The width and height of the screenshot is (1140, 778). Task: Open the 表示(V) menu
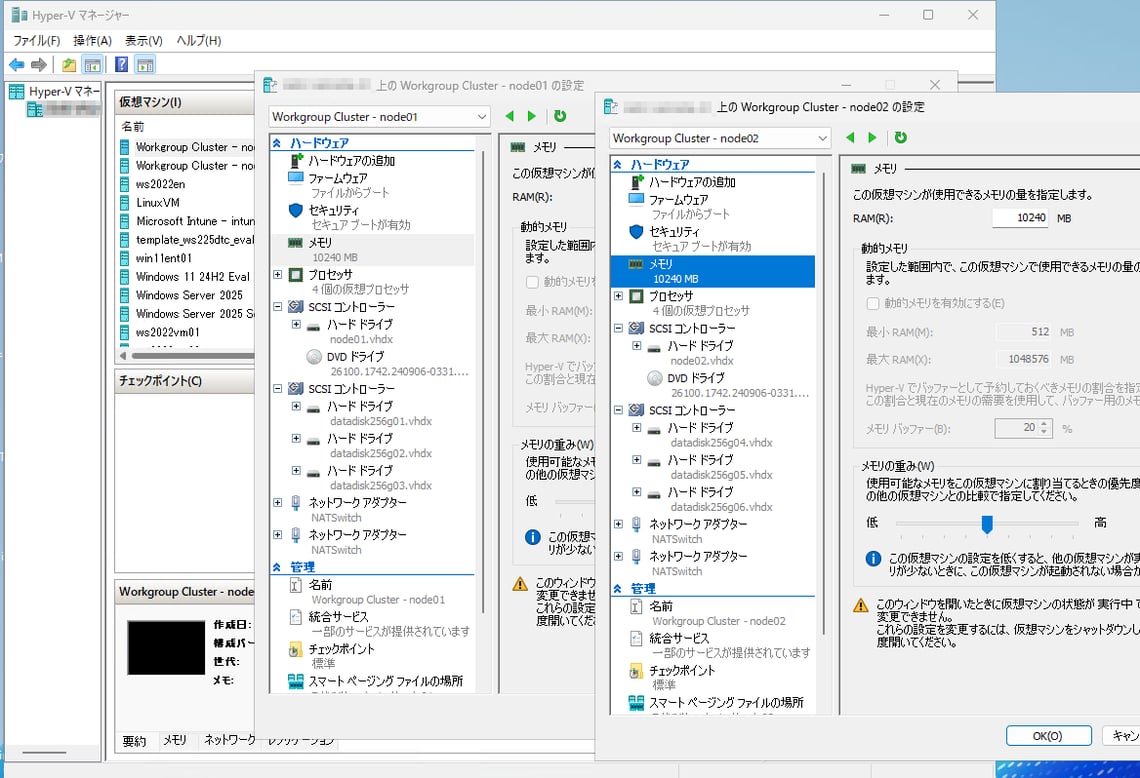click(x=143, y=41)
